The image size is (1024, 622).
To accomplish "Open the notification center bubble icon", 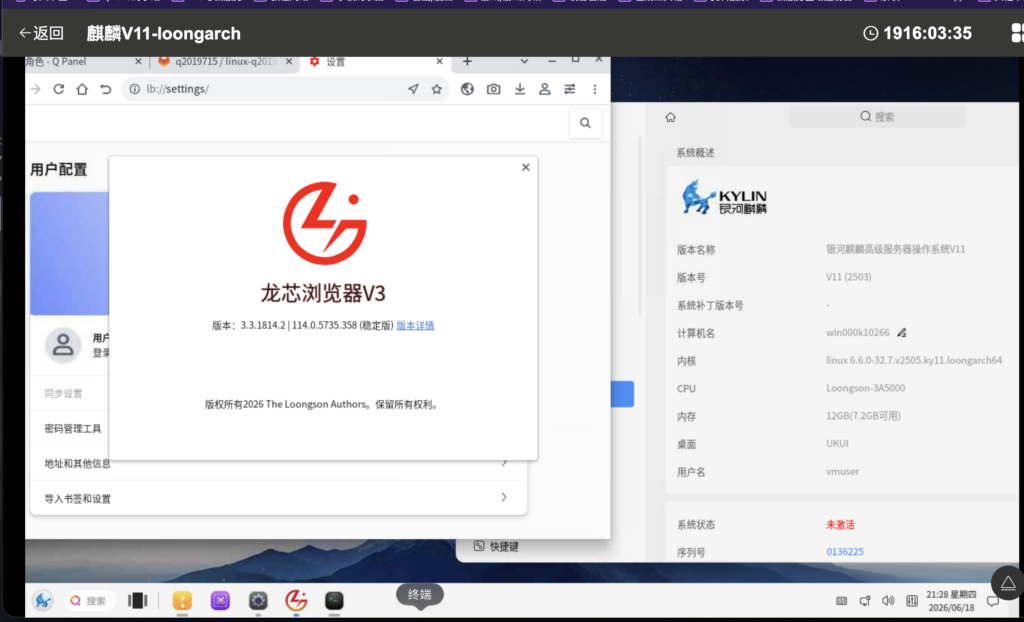I will [x=993, y=601].
